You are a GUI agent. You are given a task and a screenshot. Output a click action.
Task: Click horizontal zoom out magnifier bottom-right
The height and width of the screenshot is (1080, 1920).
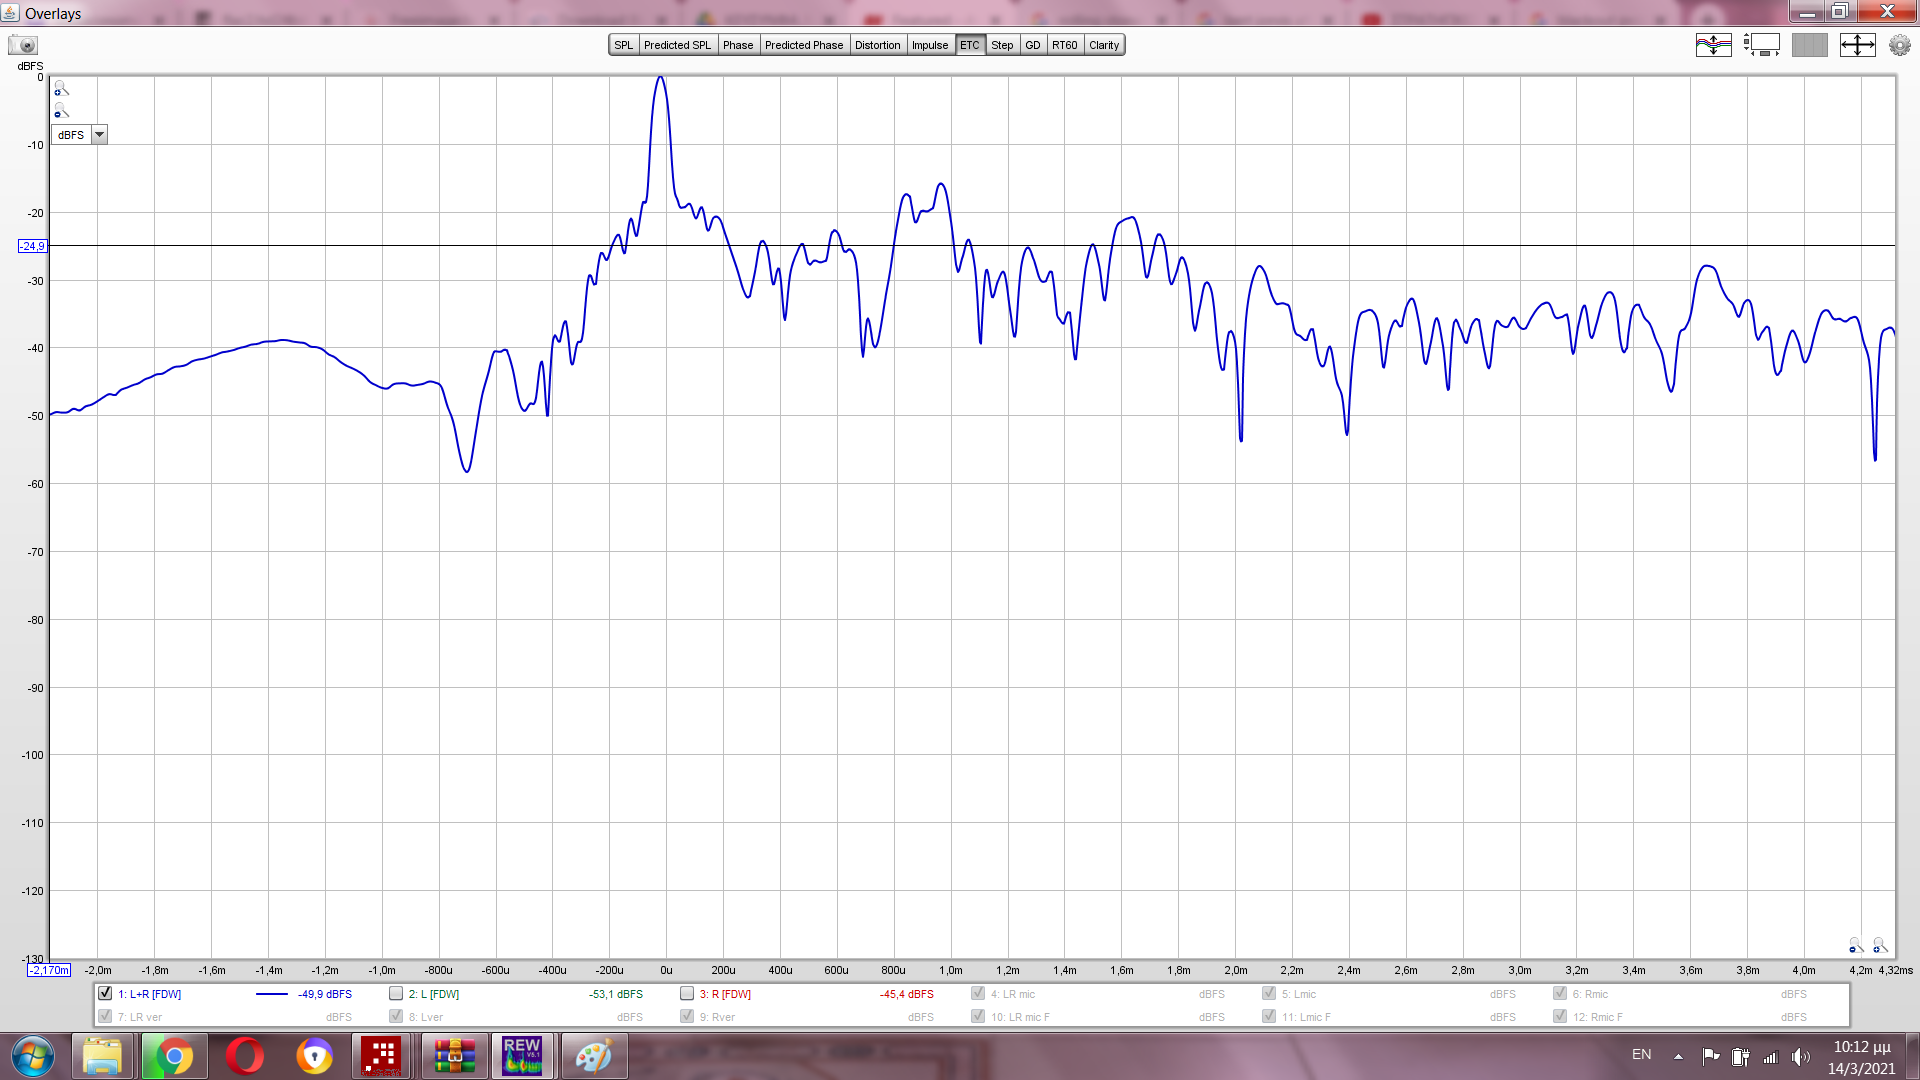[1855, 945]
